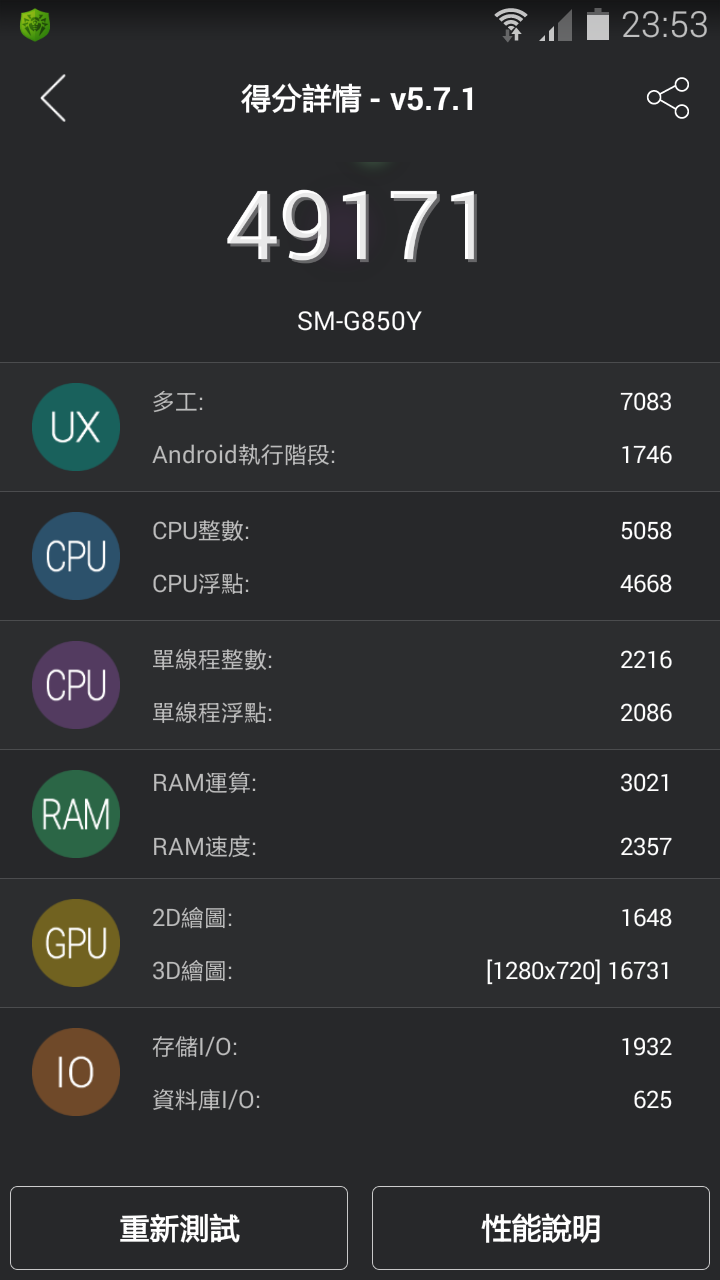The image size is (720, 1280).
Task: Tap the score value 2216
Action: (x=646, y=660)
